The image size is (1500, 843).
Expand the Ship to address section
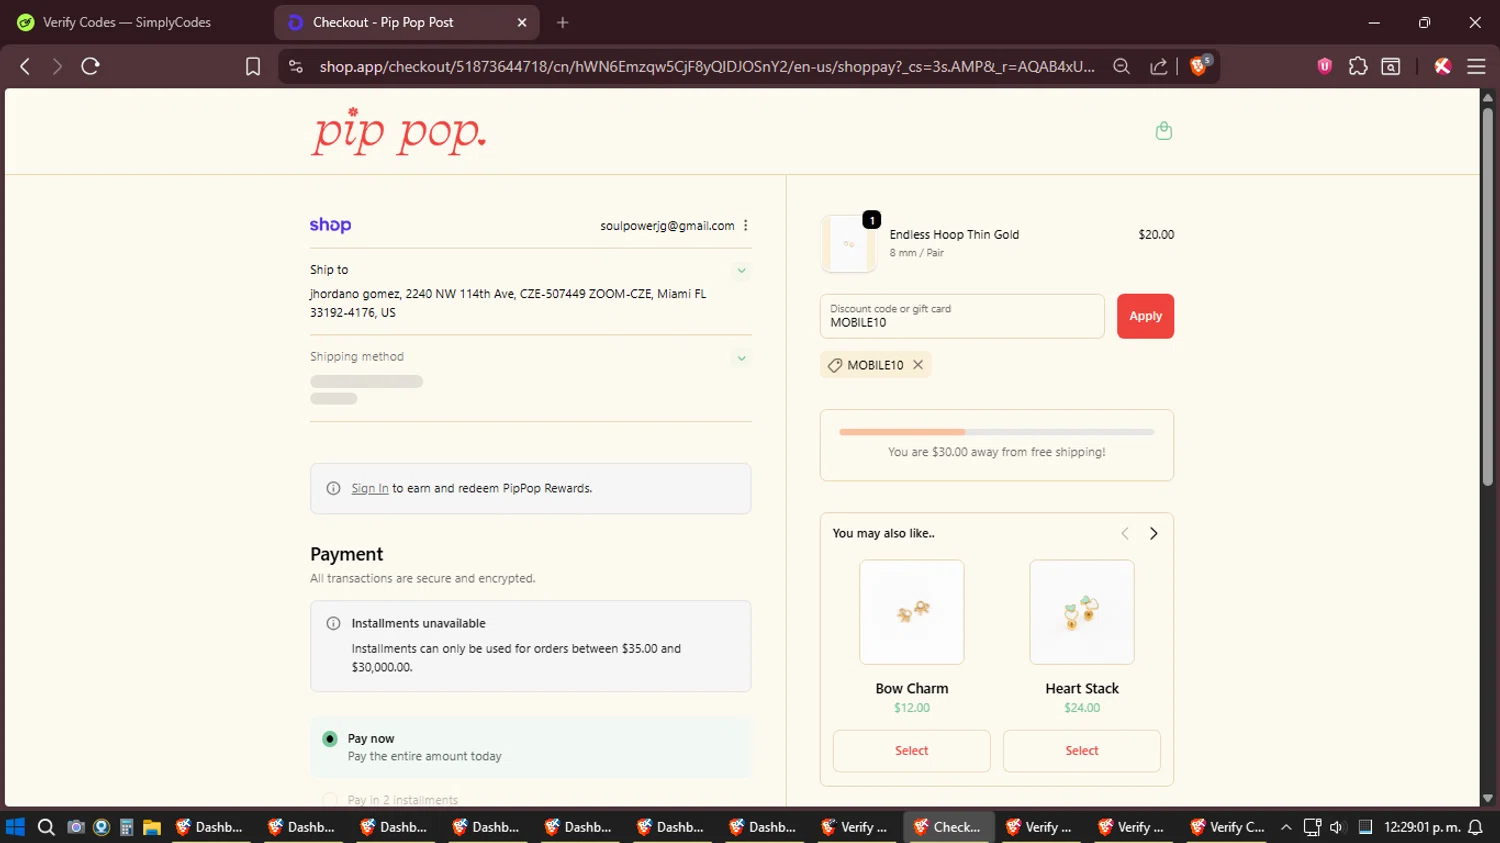pos(741,270)
